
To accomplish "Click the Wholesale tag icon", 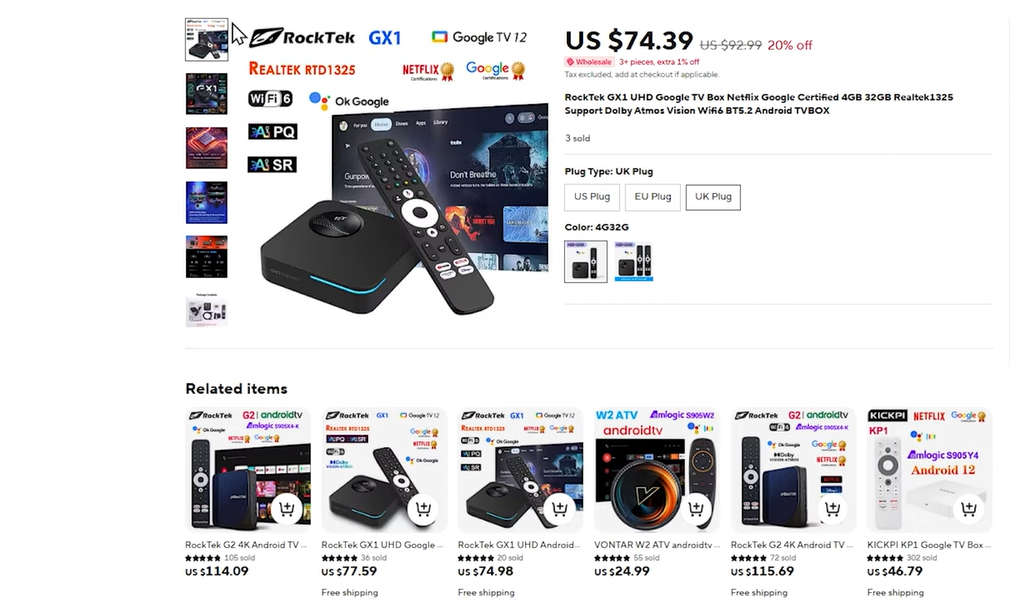I will [x=570, y=62].
